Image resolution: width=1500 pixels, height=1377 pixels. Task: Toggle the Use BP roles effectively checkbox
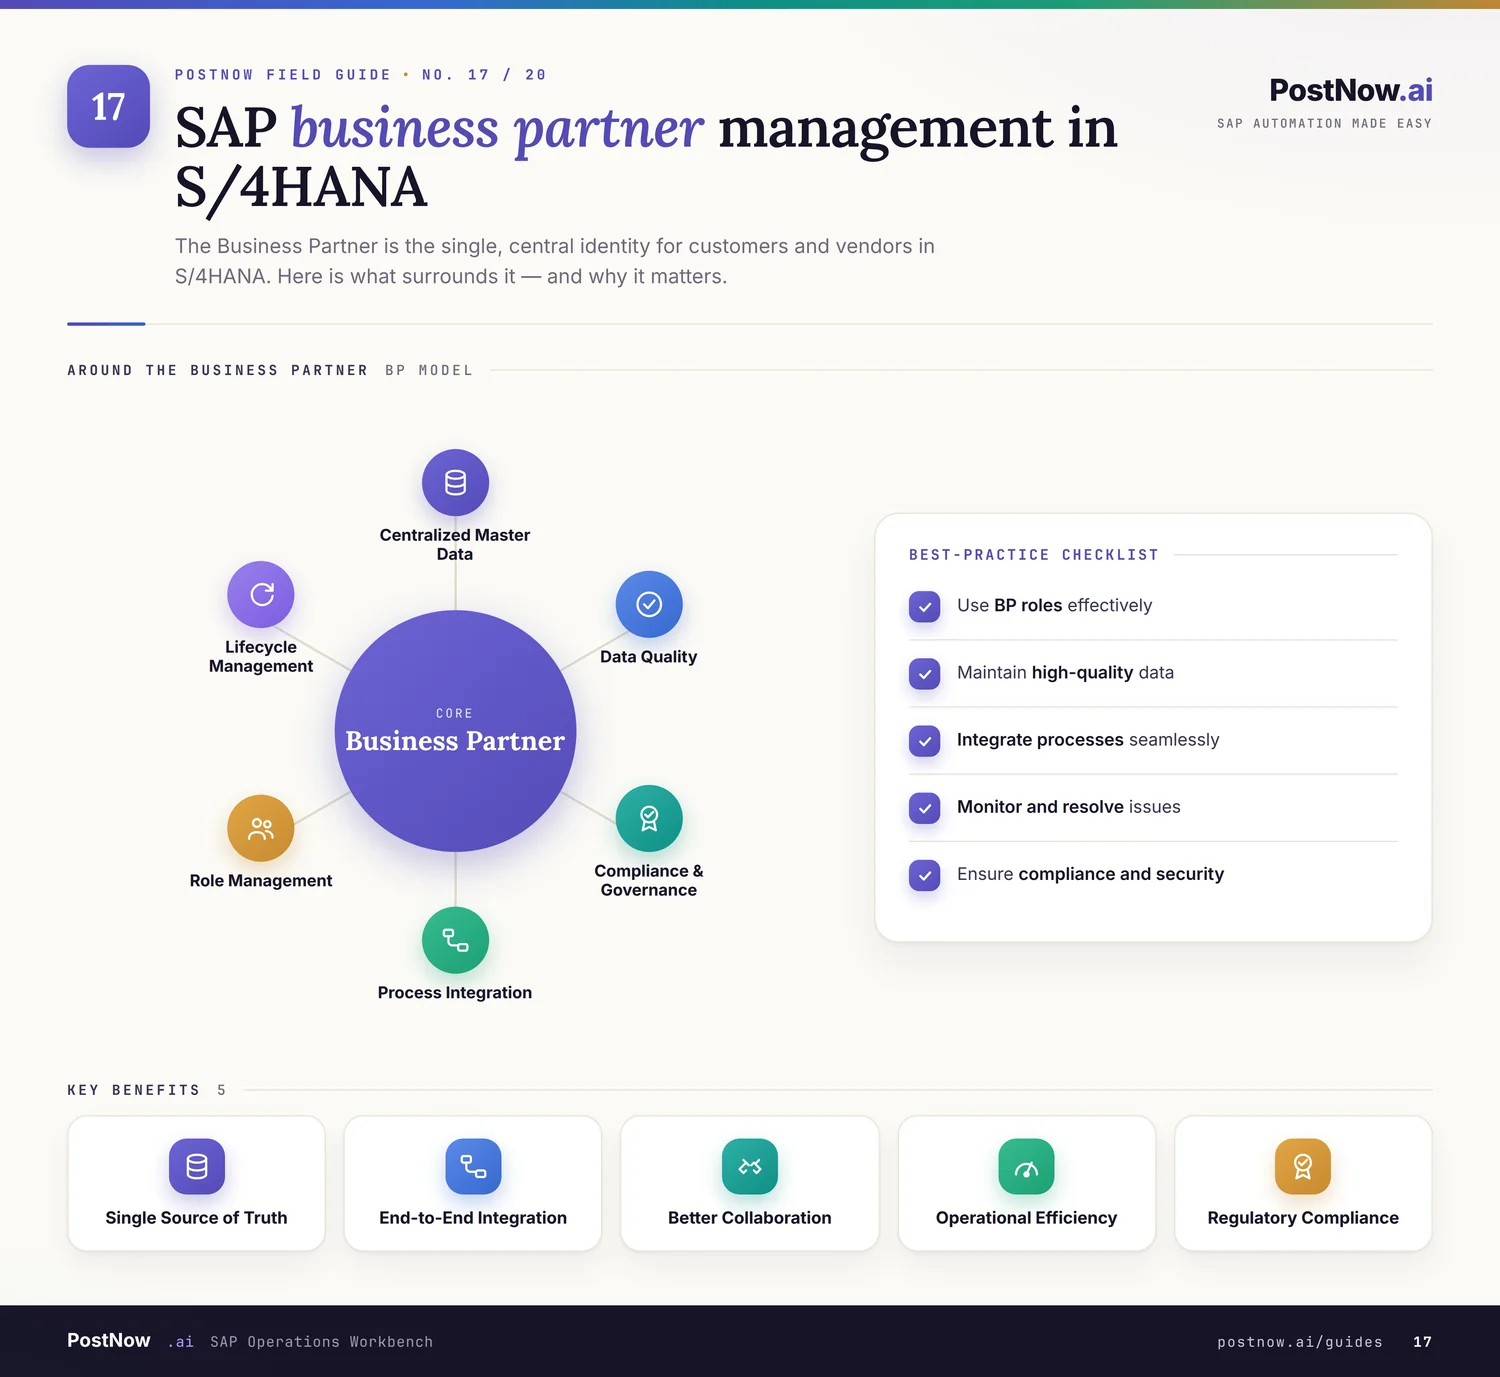pyautogui.click(x=925, y=606)
